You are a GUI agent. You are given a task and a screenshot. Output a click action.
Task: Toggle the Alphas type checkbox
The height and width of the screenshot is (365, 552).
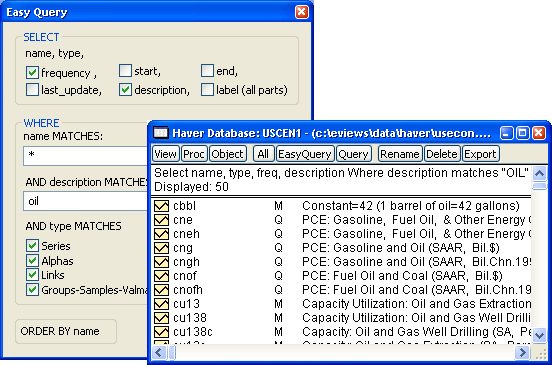(32, 261)
